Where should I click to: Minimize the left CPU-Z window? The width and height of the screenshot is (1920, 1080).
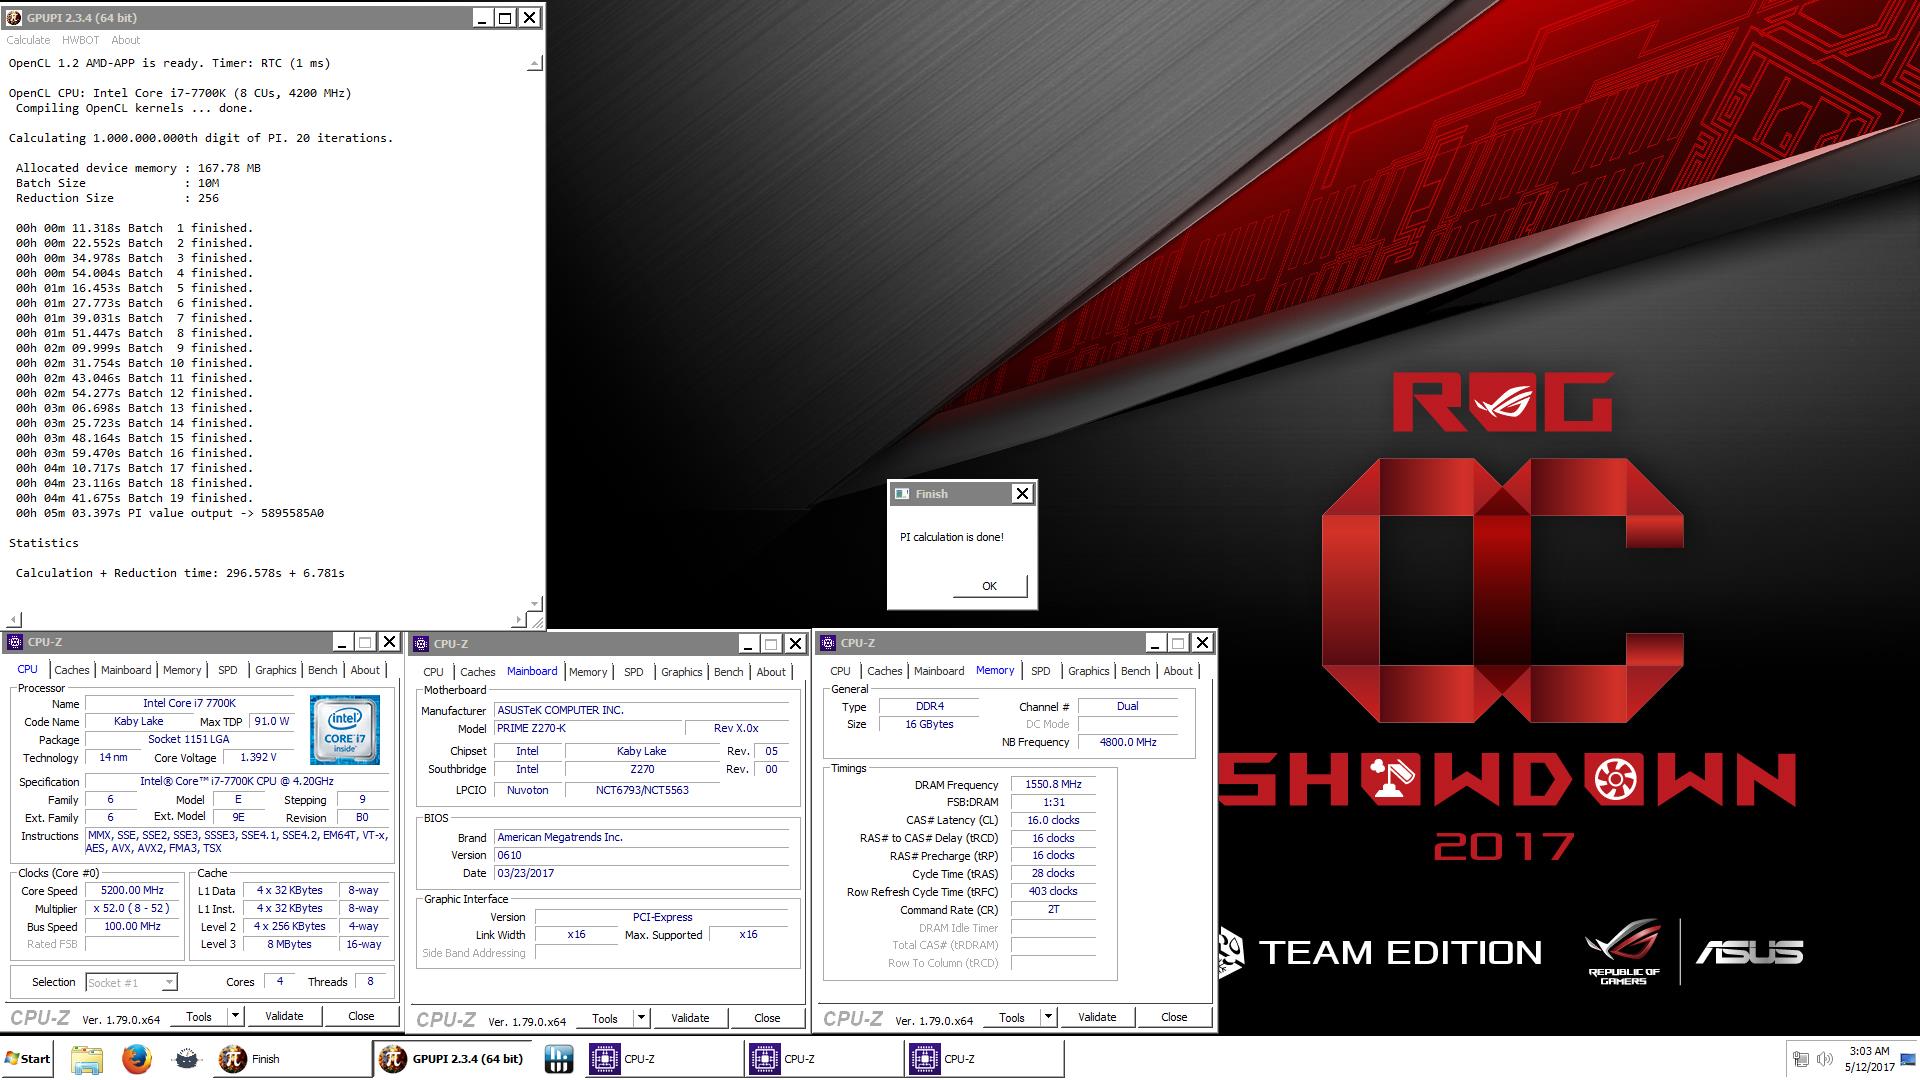tap(342, 642)
